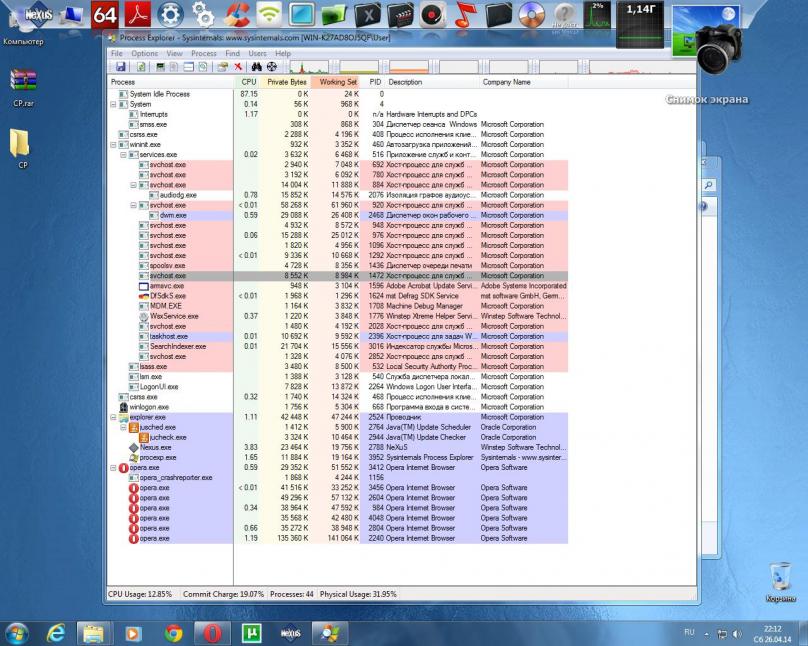Open the Process menu

click(204, 53)
